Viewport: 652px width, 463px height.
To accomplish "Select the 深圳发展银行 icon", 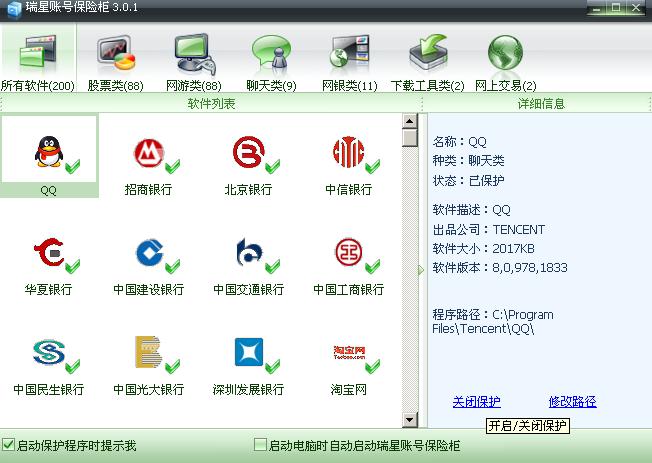I will pos(249,352).
